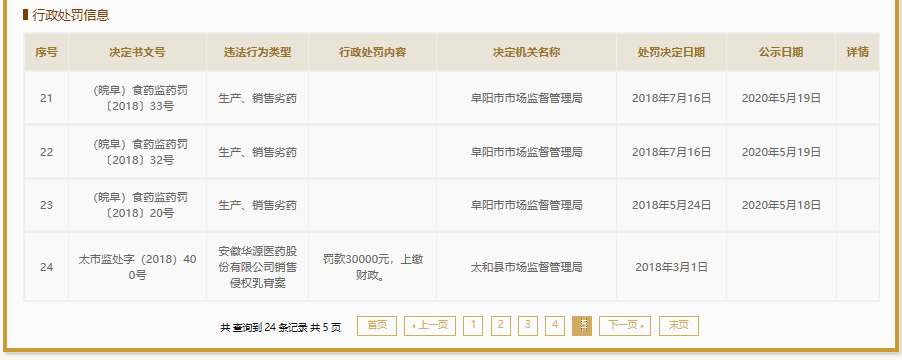Jump to the last page (末页)
The height and width of the screenshot is (360, 902).
679,325
